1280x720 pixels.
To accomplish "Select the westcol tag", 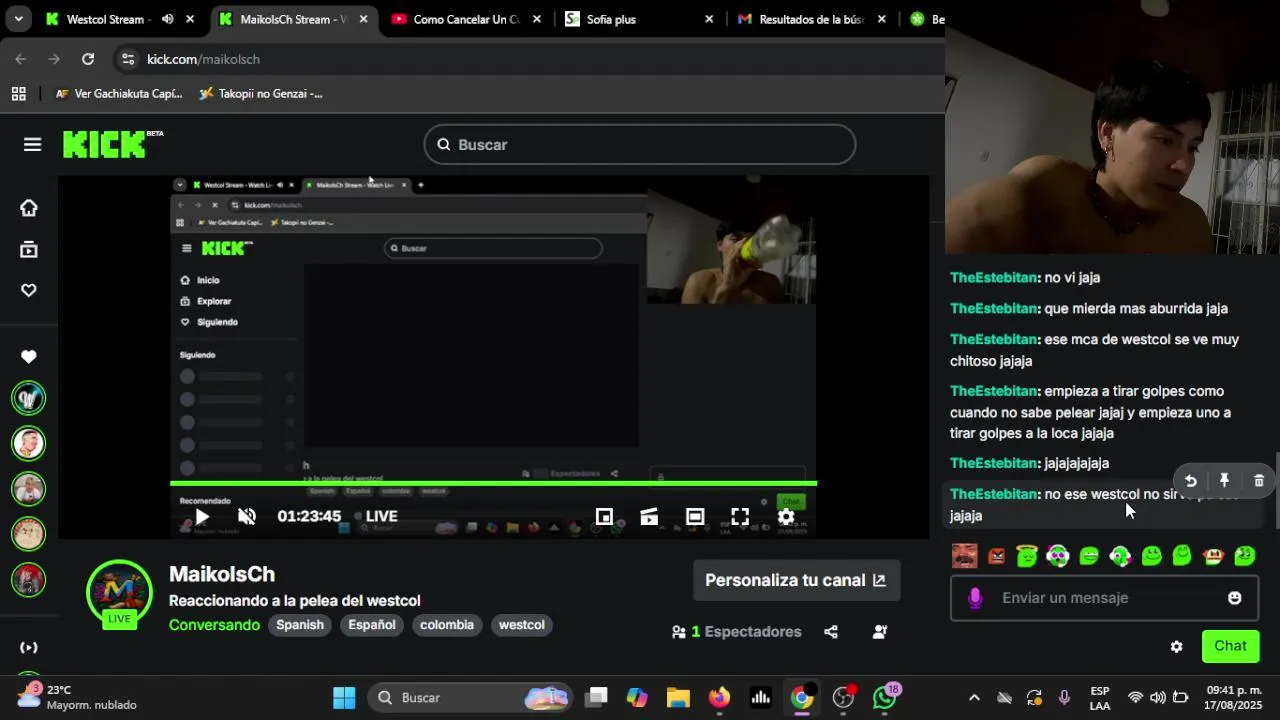I will (522, 625).
